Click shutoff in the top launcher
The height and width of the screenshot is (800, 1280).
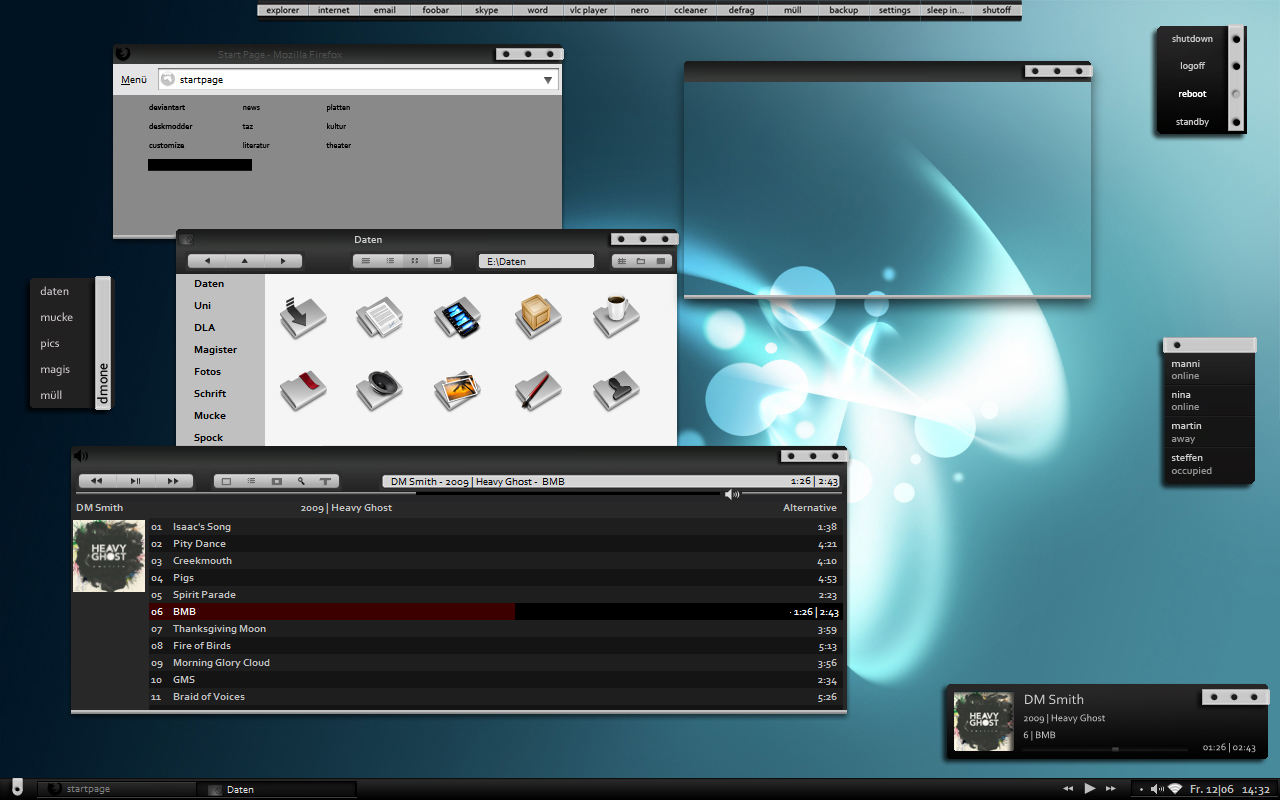(x=996, y=10)
